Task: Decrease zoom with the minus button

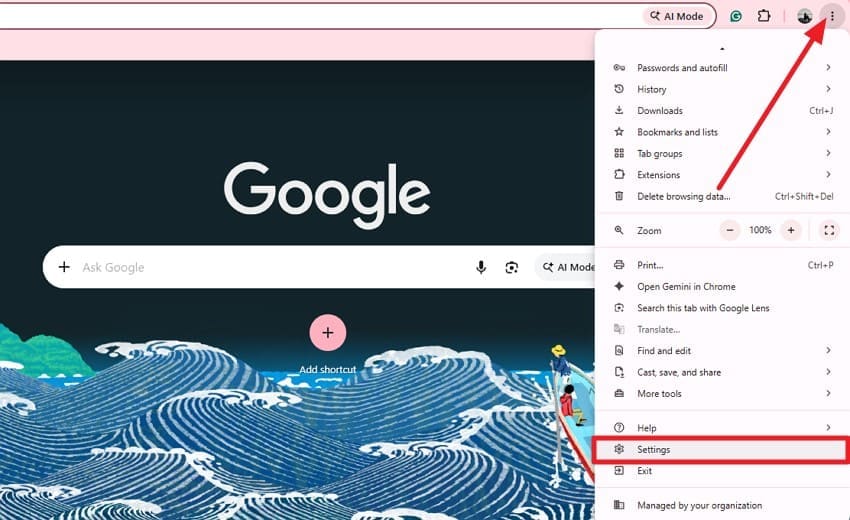Action: point(730,230)
